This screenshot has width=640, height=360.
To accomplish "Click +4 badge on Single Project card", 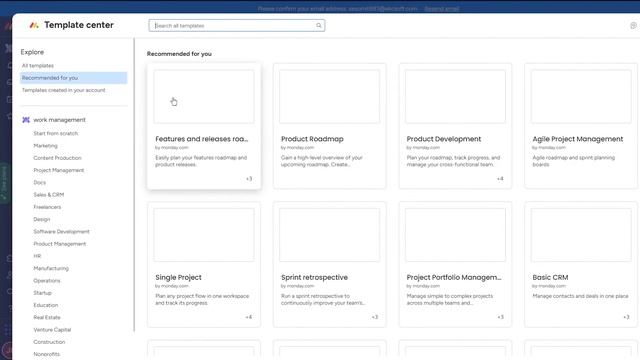I will point(249,317).
